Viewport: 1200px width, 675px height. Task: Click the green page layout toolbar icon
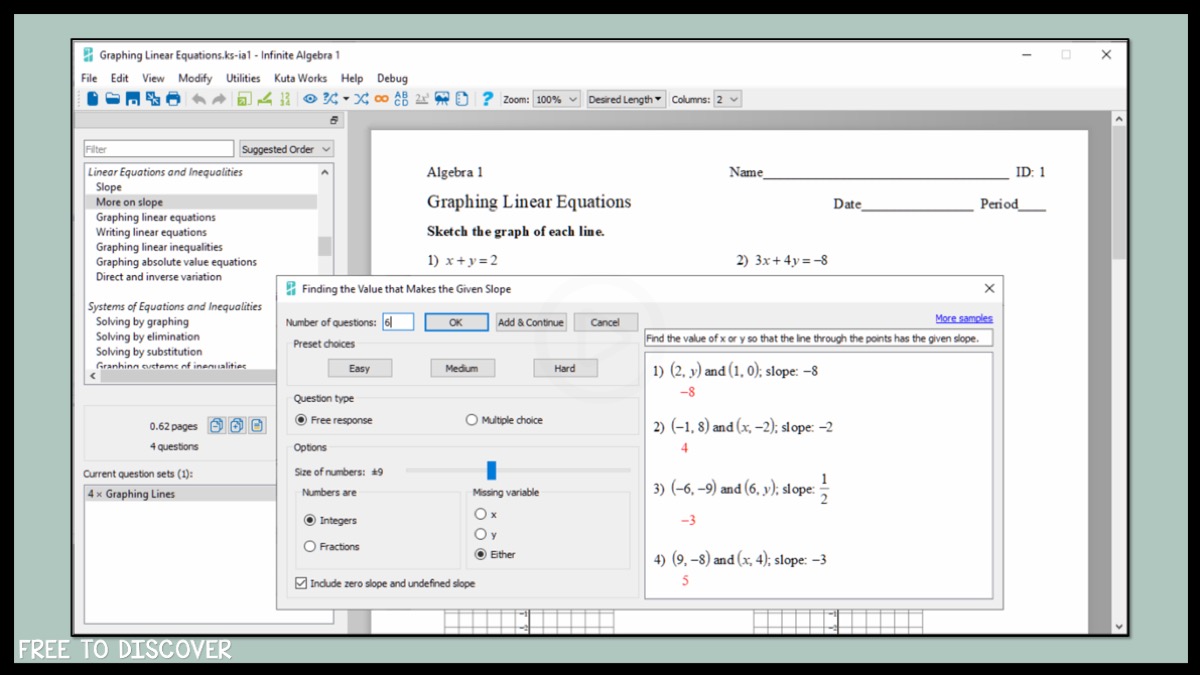(244, 99)
